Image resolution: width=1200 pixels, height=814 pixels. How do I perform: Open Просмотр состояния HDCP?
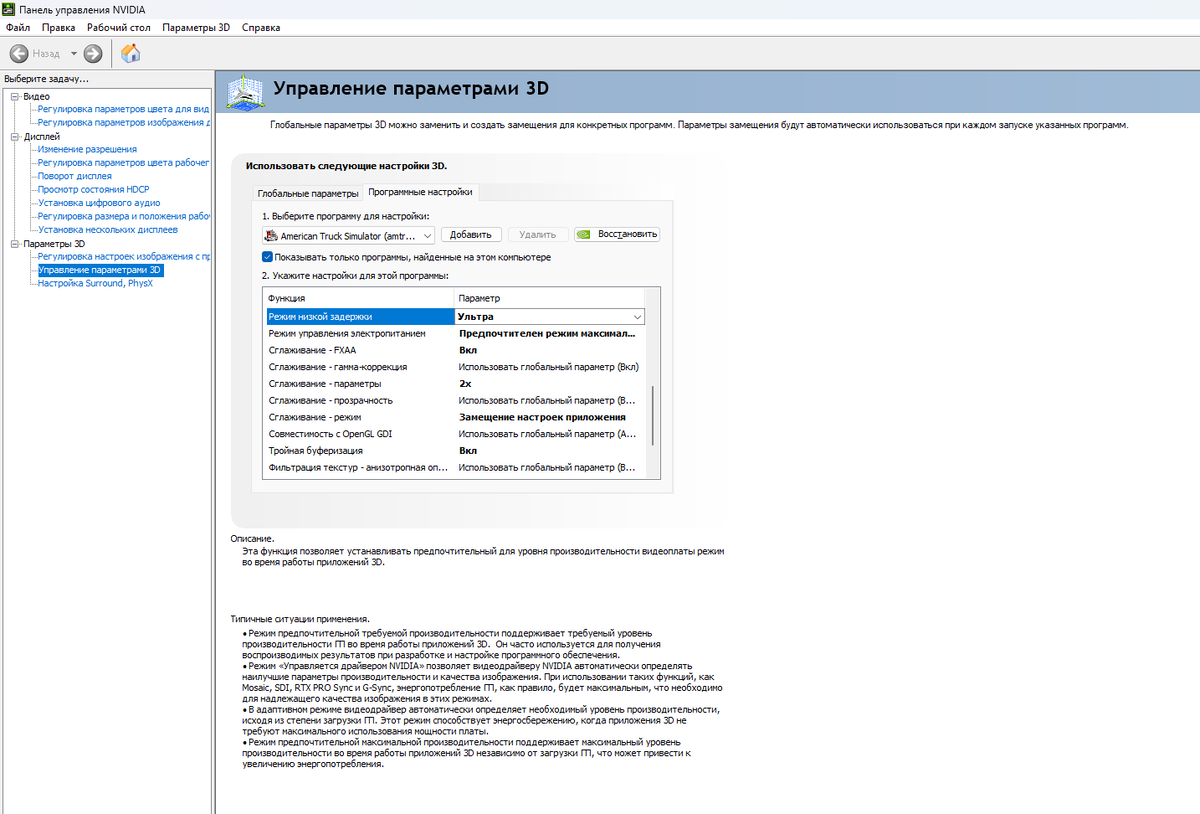click(93, 189)
